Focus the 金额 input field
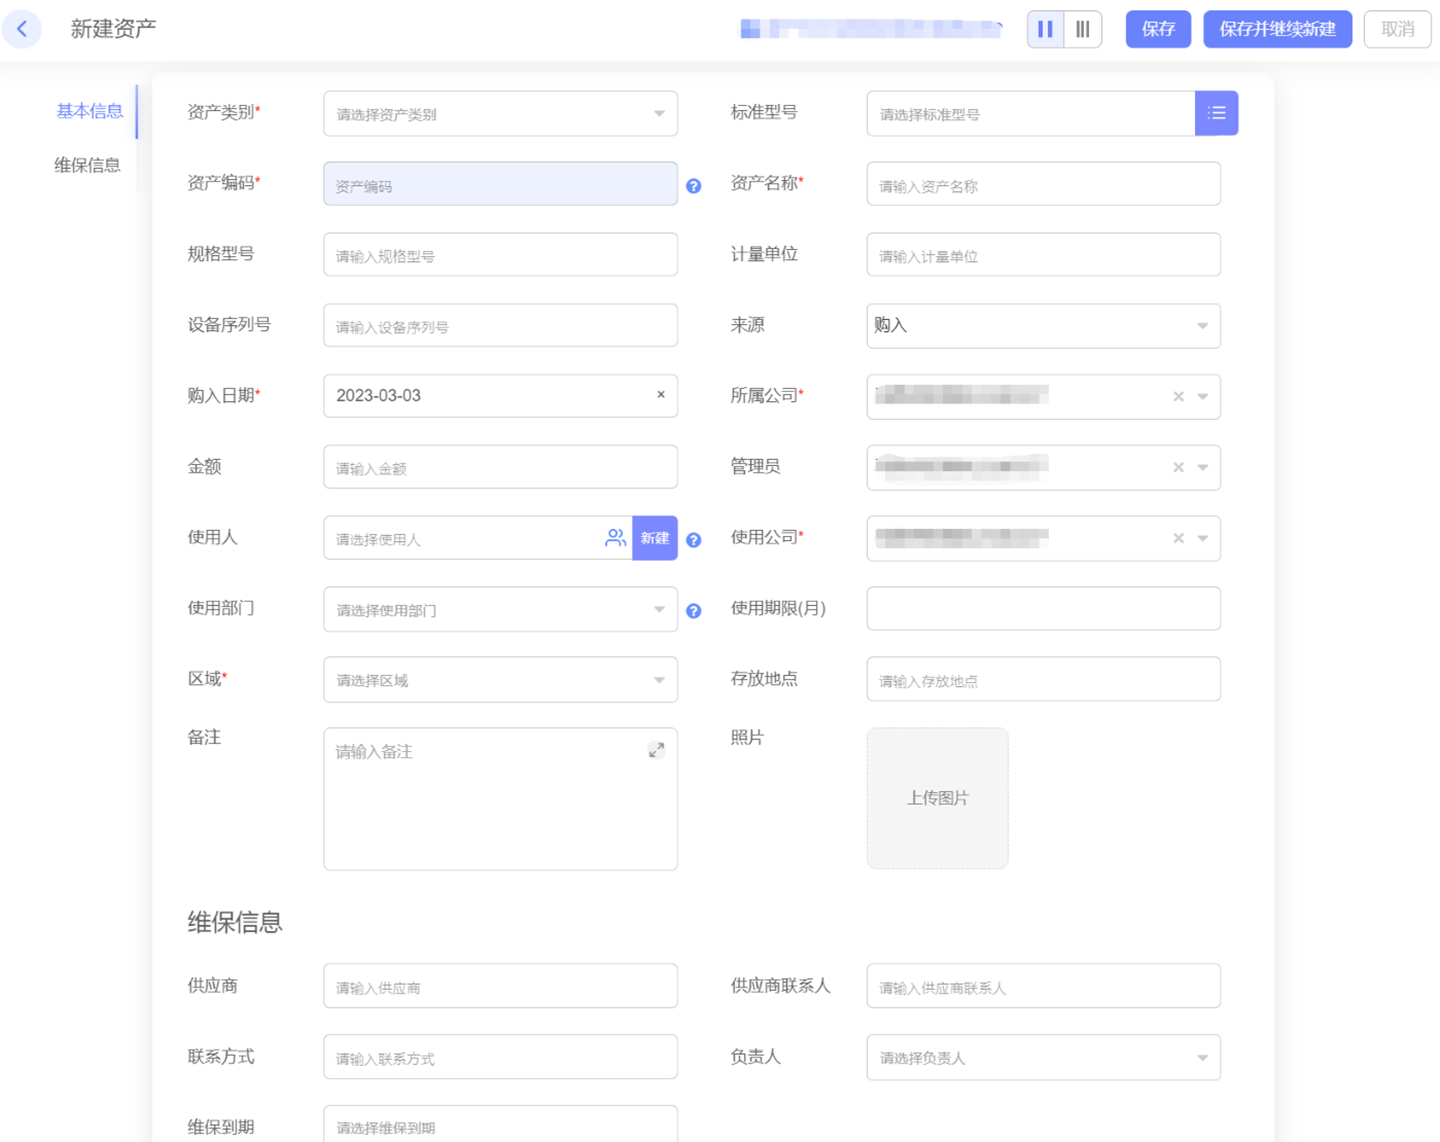The height and width of the screenshot is (1142, 1440). coord(500,467)
